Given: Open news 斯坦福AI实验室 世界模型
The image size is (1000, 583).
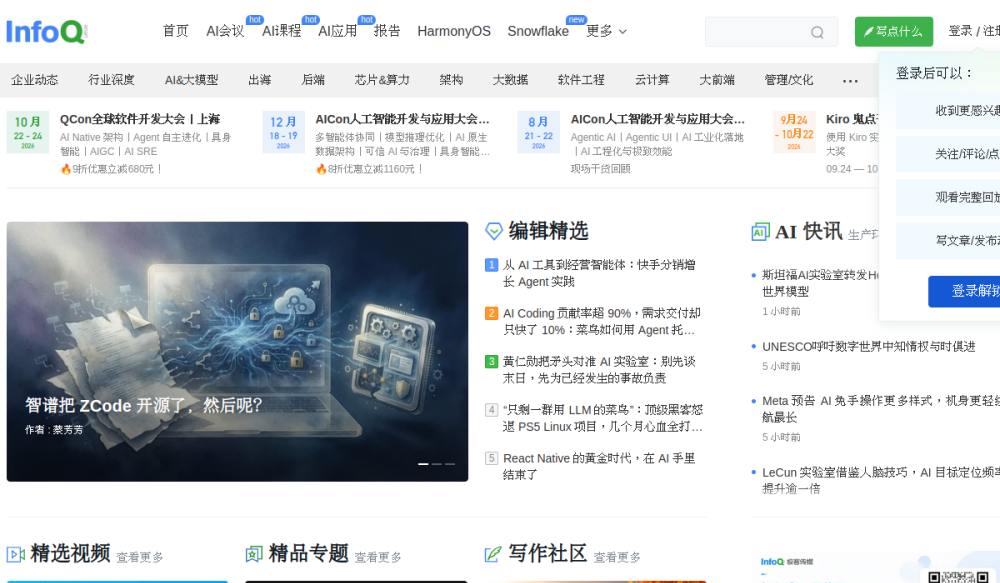Looking at the screenshot, I should point(821,283).
